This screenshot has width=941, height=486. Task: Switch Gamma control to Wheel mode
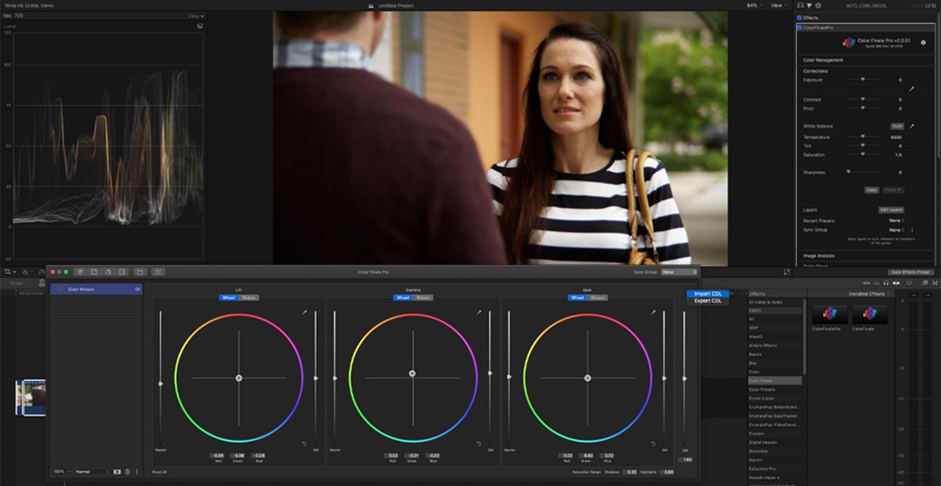[403, 298]
